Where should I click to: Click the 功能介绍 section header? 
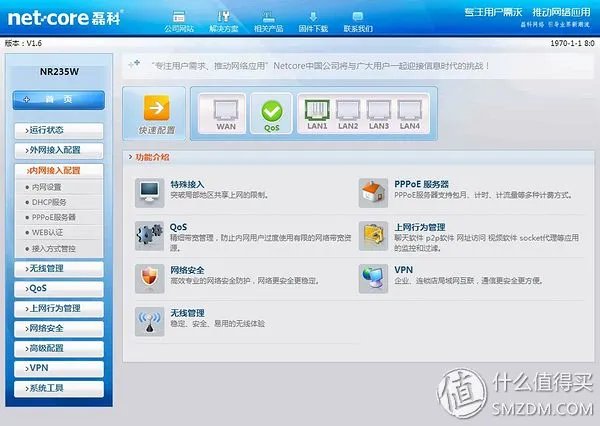click(x=152, y=157)
